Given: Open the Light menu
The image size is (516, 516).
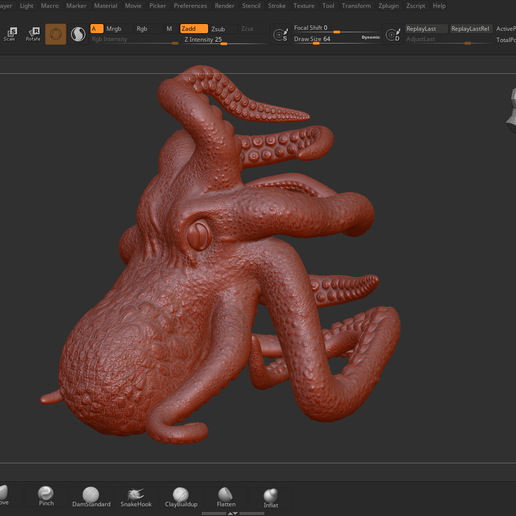Looking at the screenshot, I should point(26,6).
